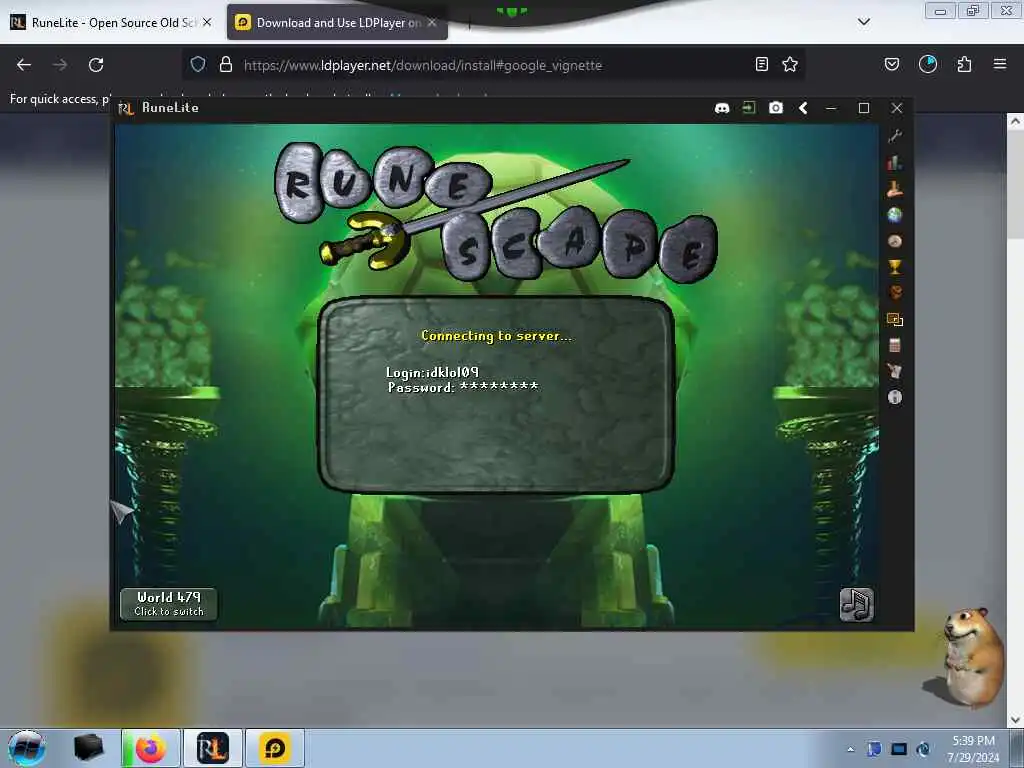Viewport: 1024px width, 768px height.
Task: Switch to the RuneLite - Open Source browser tab
Action: pyautogui.click(x=111, y=23)
